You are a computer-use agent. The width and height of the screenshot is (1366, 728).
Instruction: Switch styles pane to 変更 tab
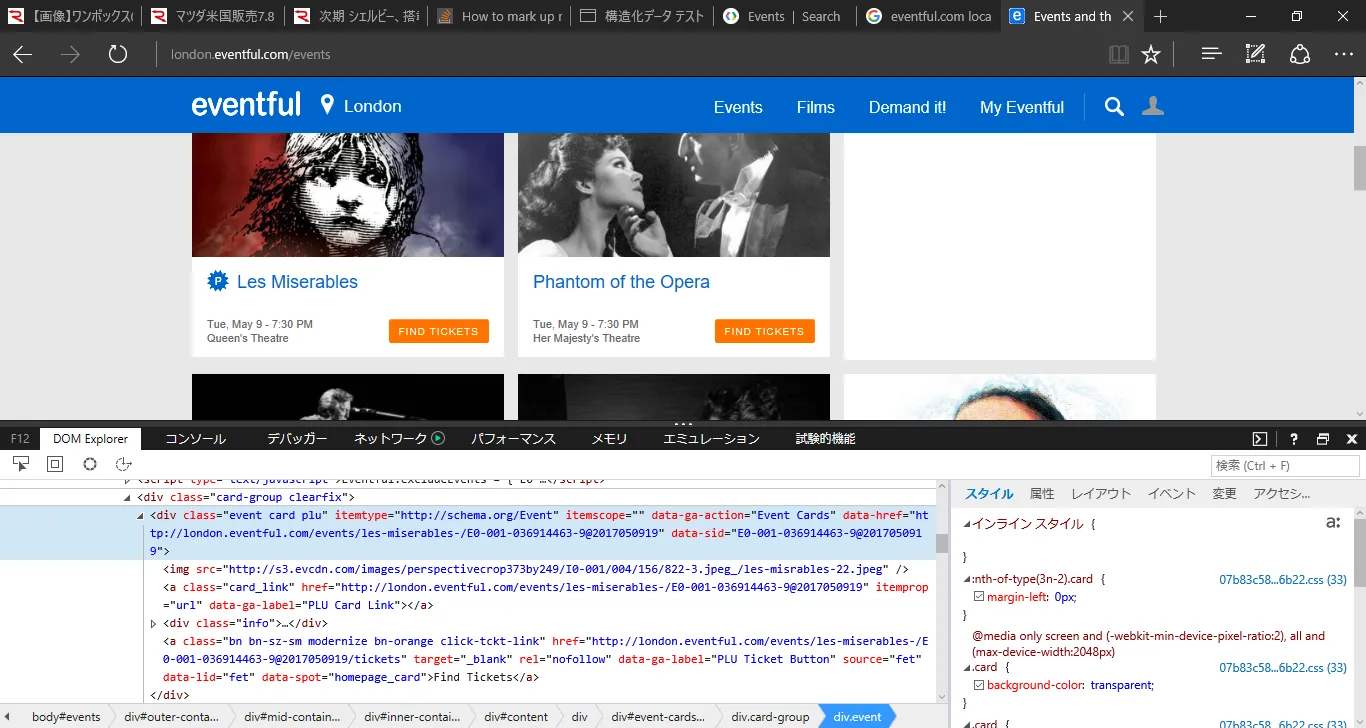tap(1224, 494)
